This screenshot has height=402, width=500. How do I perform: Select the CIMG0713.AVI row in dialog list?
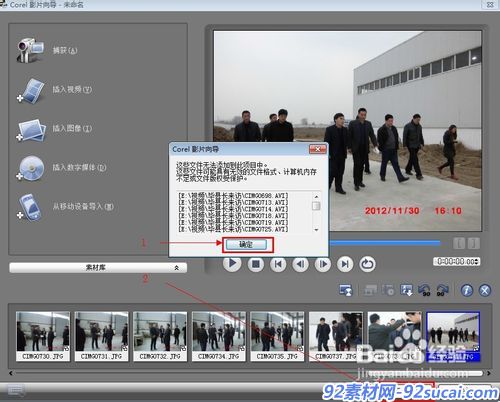pyautogui.click(x=233, y=202)
